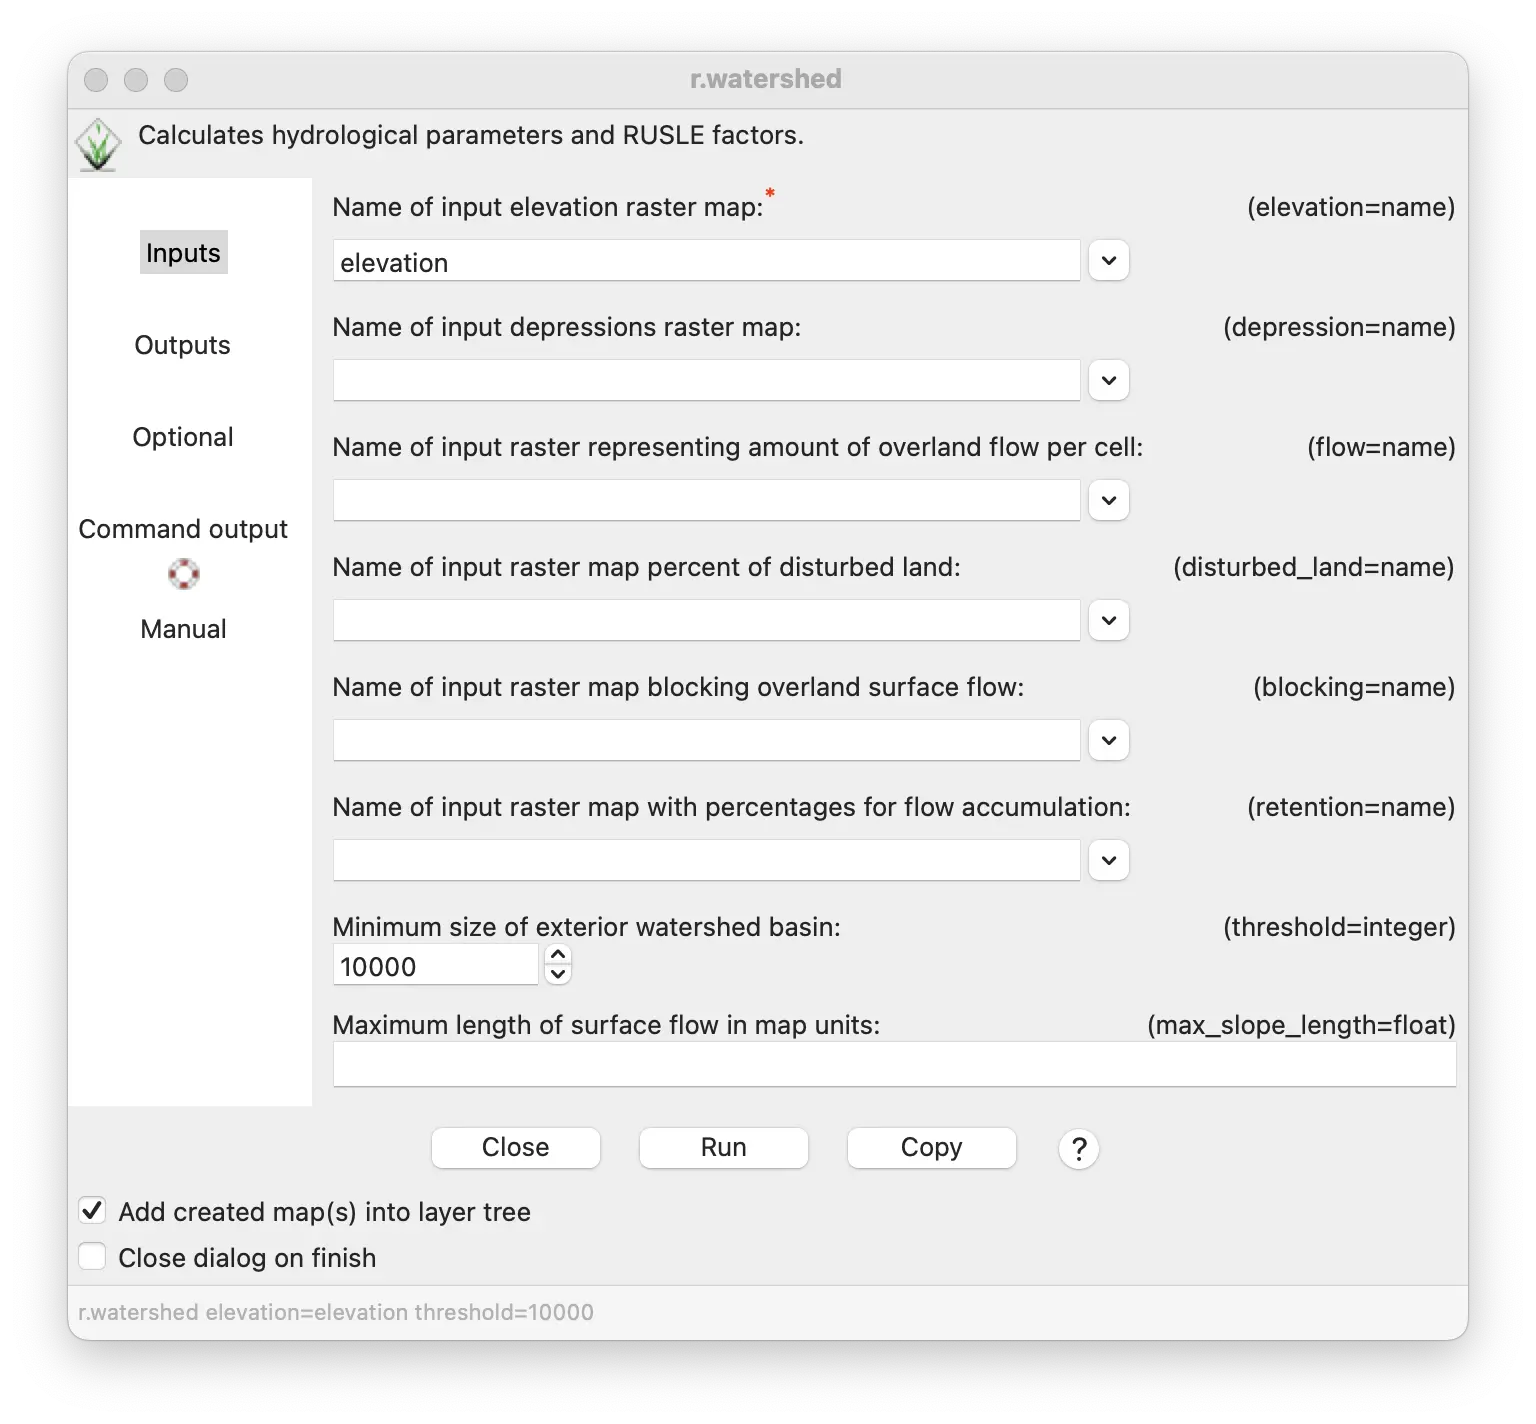Expand the elevation raster map dropdown
The height and width of the screenshot is (1424, 1536).
point(1109,261)
